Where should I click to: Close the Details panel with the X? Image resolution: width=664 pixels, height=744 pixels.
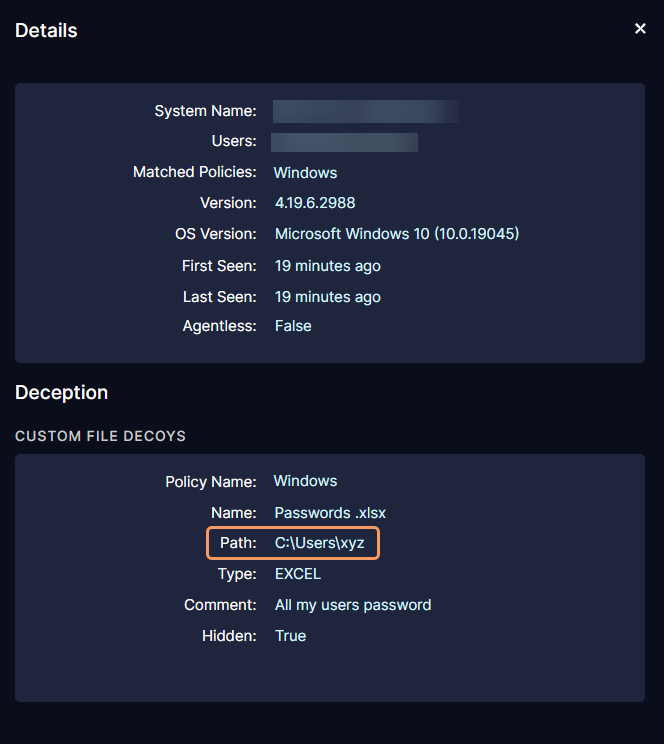[x=640, y=29]
